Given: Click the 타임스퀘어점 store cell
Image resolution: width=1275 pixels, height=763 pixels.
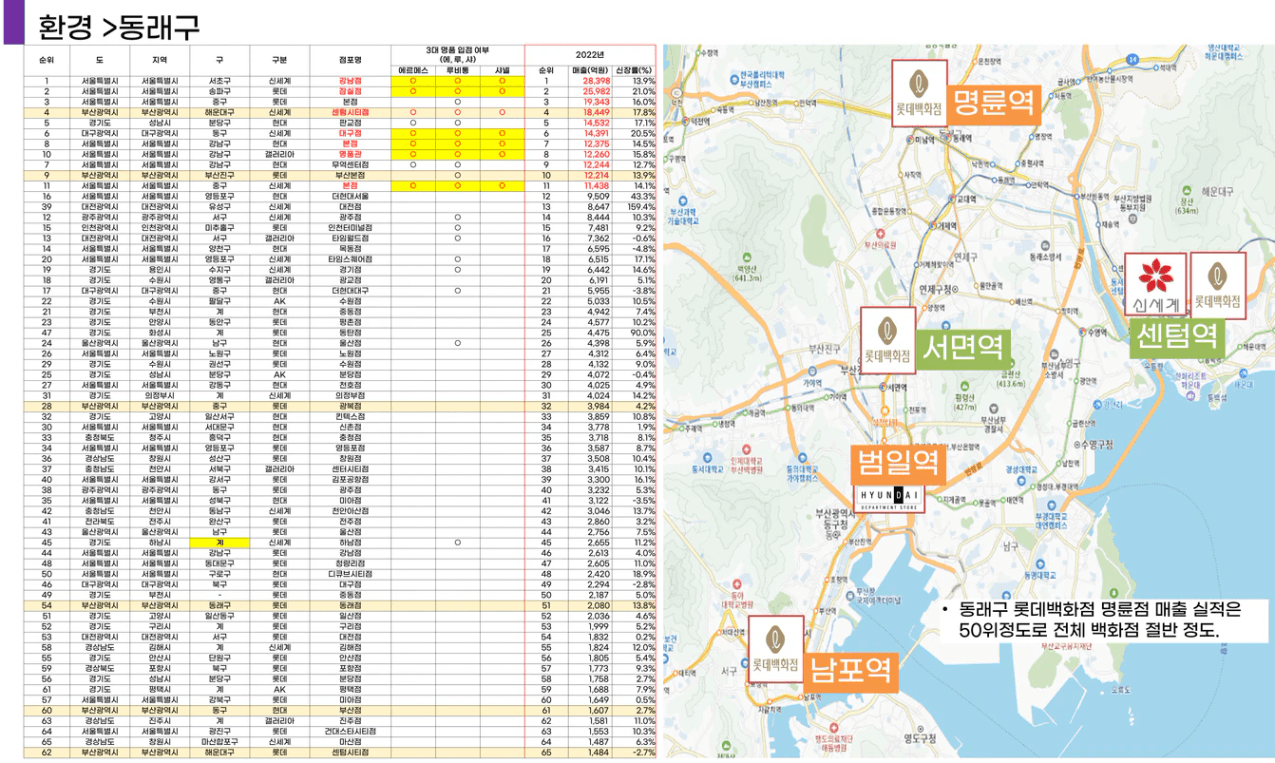Looking at the screenshot, I should pos(350,259).
